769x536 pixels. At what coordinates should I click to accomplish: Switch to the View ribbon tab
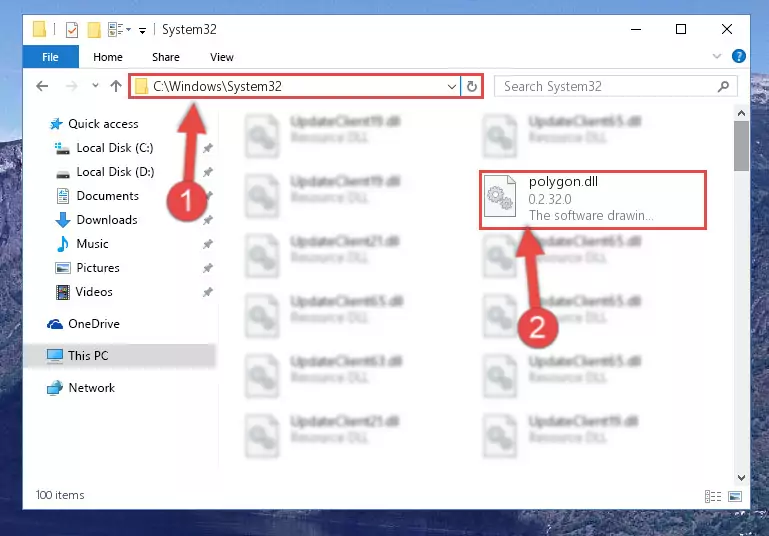click(x=222, y=57)
